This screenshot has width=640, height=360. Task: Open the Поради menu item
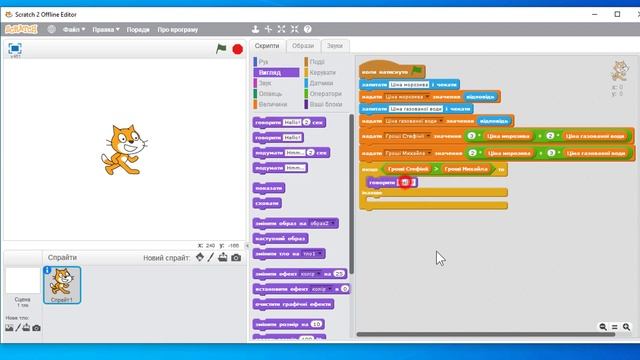138,29
